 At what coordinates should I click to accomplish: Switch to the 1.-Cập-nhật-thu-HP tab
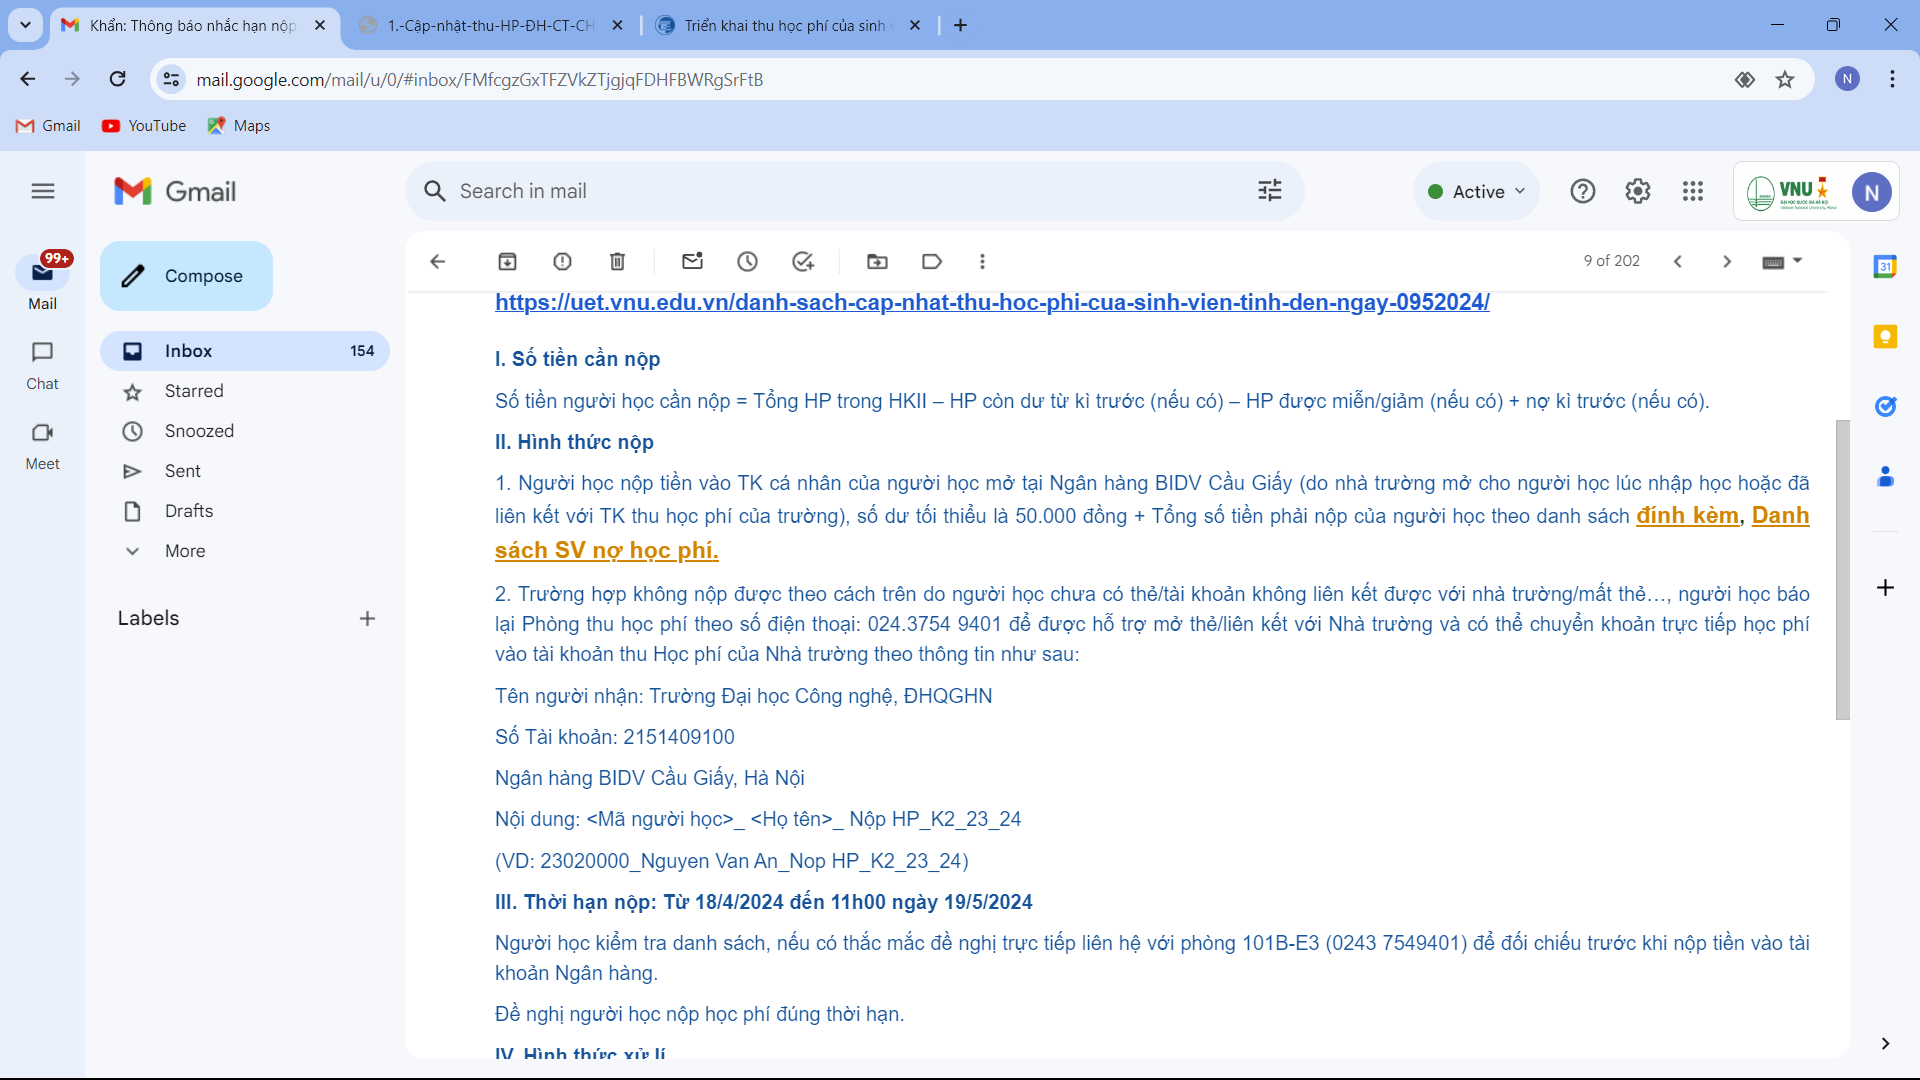(x=490, y=26)
